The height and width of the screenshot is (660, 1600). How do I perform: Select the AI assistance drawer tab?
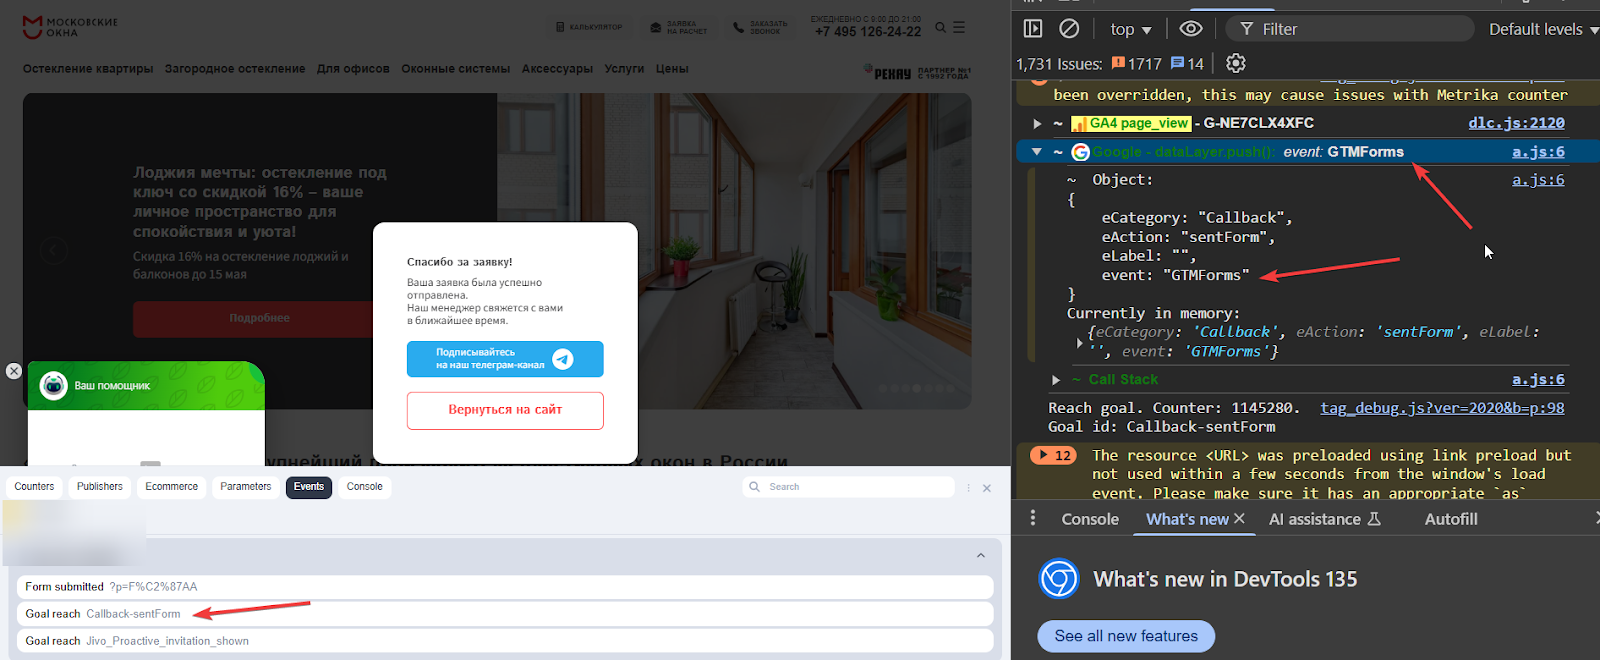click(1324, 519)
